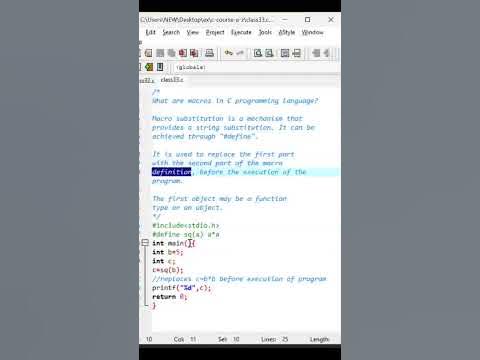Click the printf("%d",c); line
This screenshot has width=480, height=360.
[x=182, y=288]
